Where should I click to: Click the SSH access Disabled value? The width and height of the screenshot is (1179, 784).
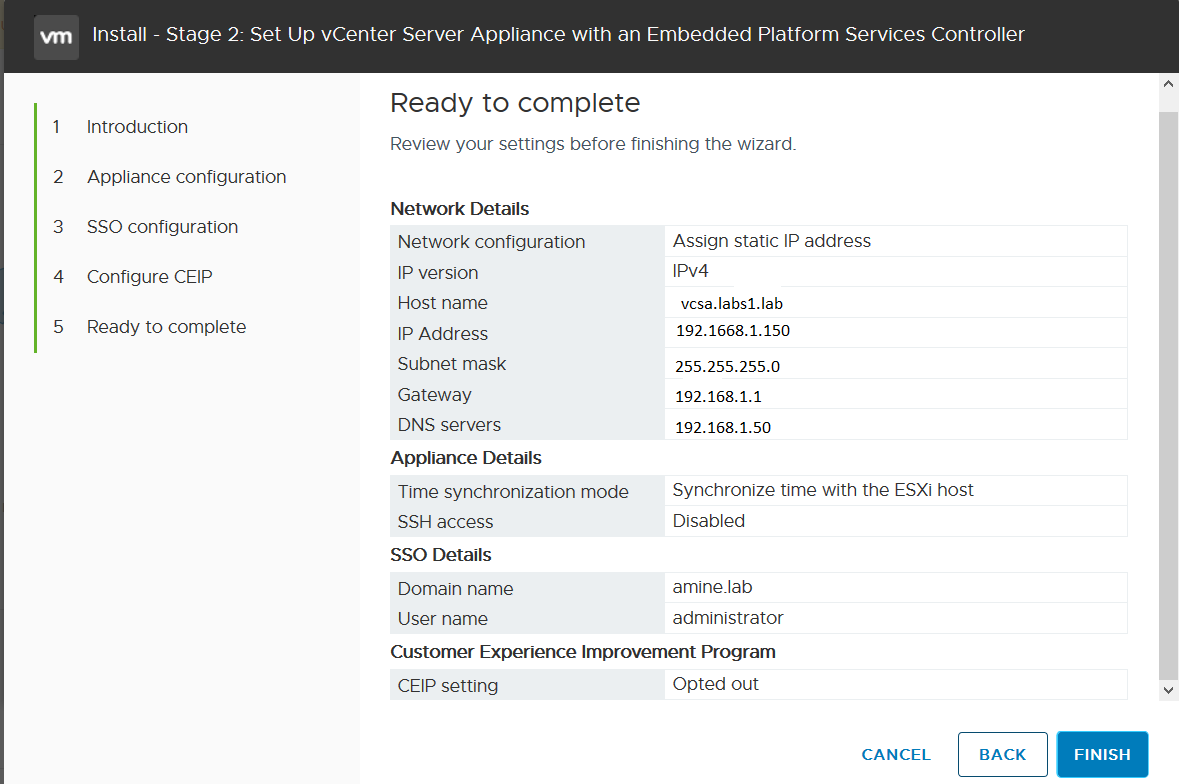click(709, 521)
